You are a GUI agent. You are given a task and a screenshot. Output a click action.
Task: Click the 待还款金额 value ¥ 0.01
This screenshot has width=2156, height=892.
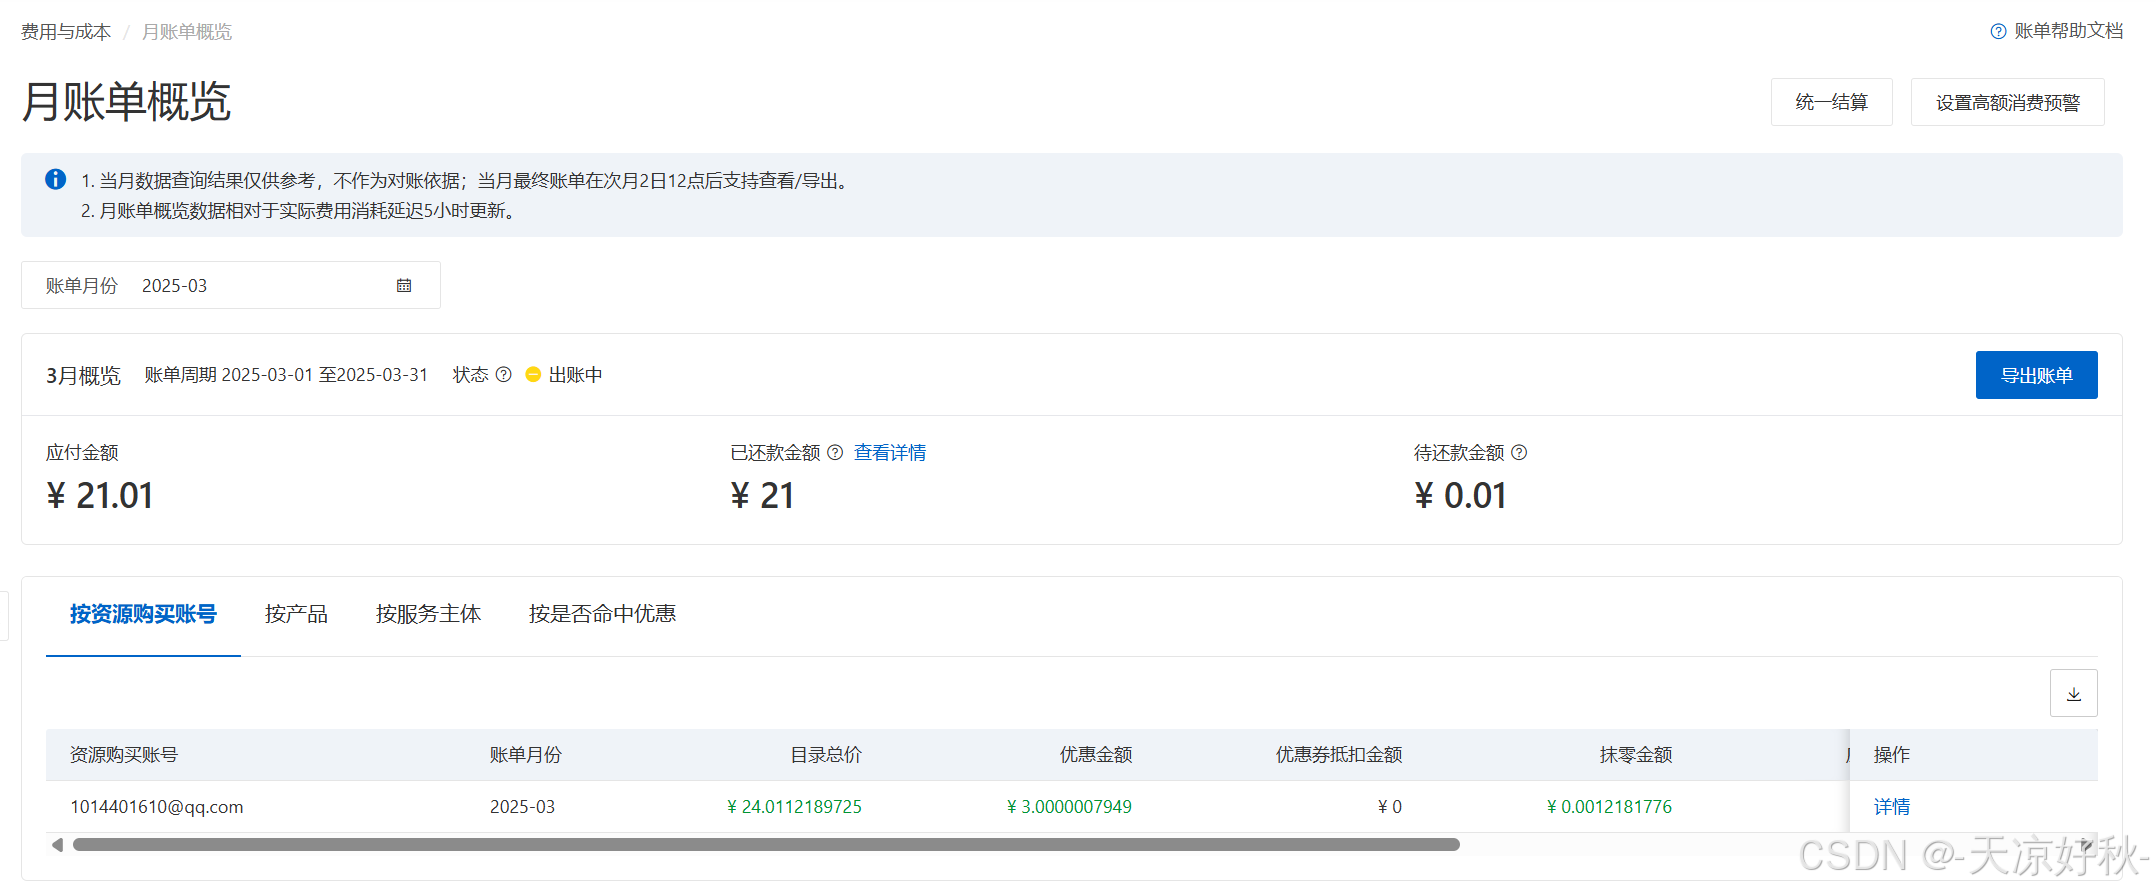click(1460, 495)
